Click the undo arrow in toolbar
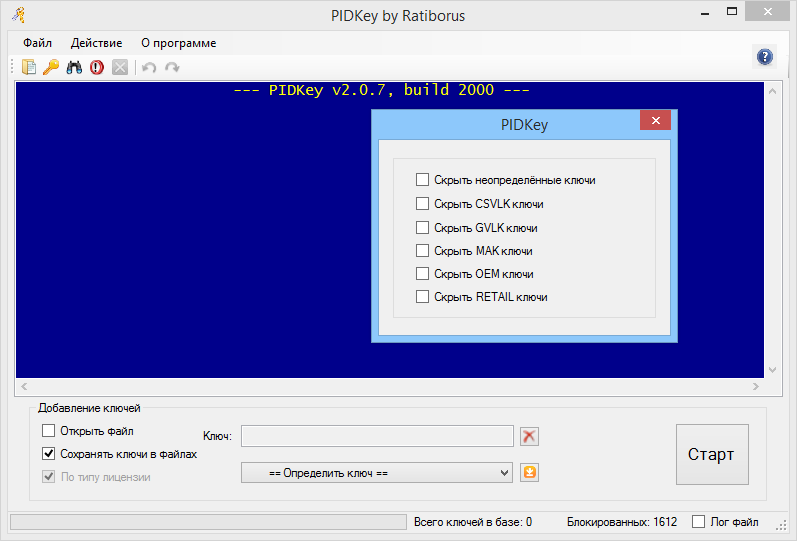The image size is (797, 541). [x=149, y=67]
